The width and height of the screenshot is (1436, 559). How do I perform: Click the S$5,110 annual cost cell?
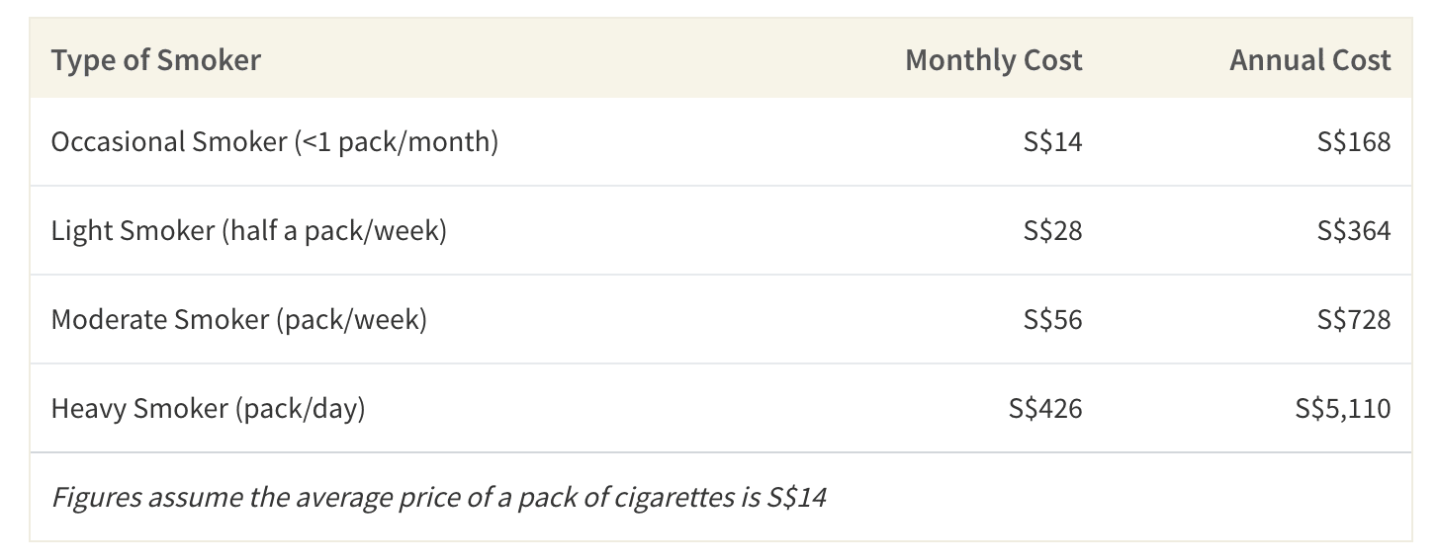(x=1341, y=409)
